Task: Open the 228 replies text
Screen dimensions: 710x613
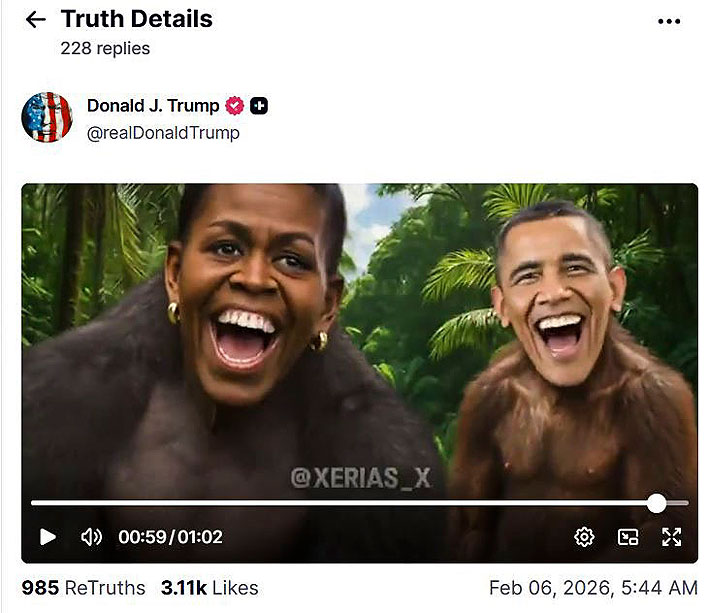Action: coord(105,48)
